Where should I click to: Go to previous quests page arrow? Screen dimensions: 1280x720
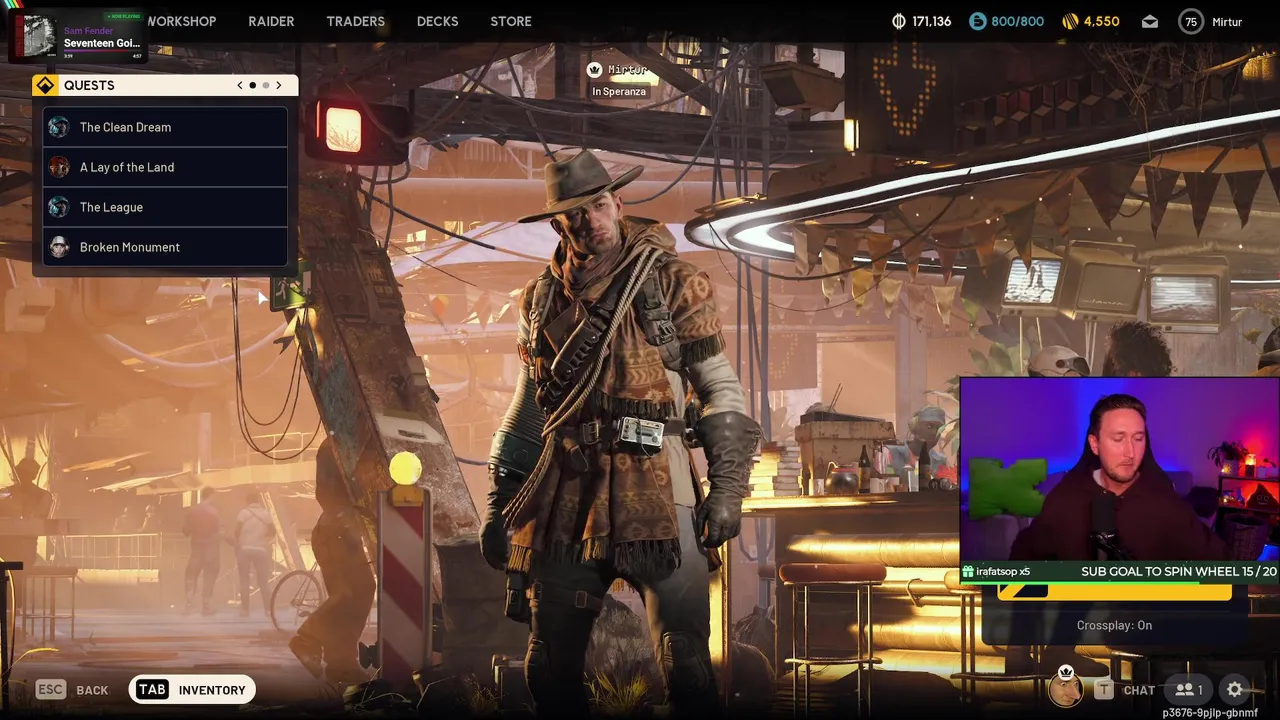(240, 85)
